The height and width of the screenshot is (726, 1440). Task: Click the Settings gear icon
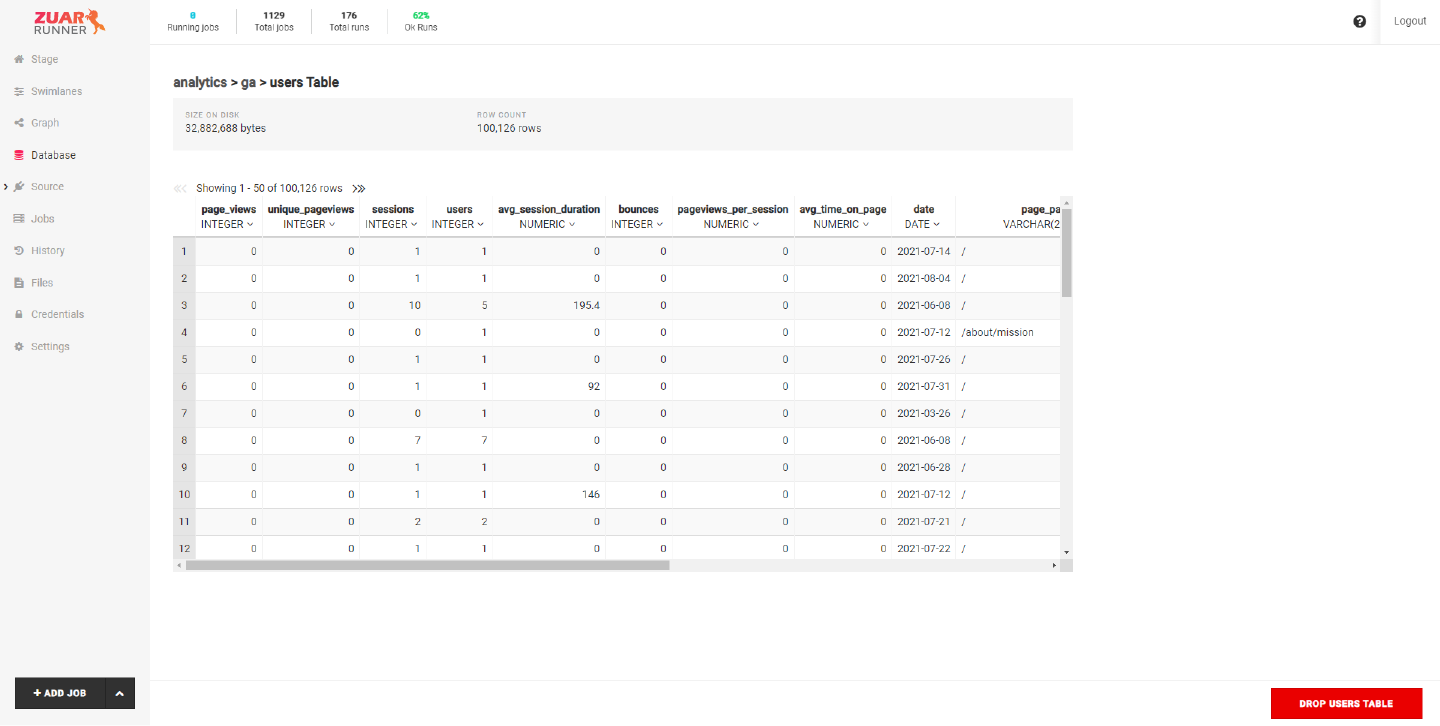pyautogui.click(x=19, y=346)
